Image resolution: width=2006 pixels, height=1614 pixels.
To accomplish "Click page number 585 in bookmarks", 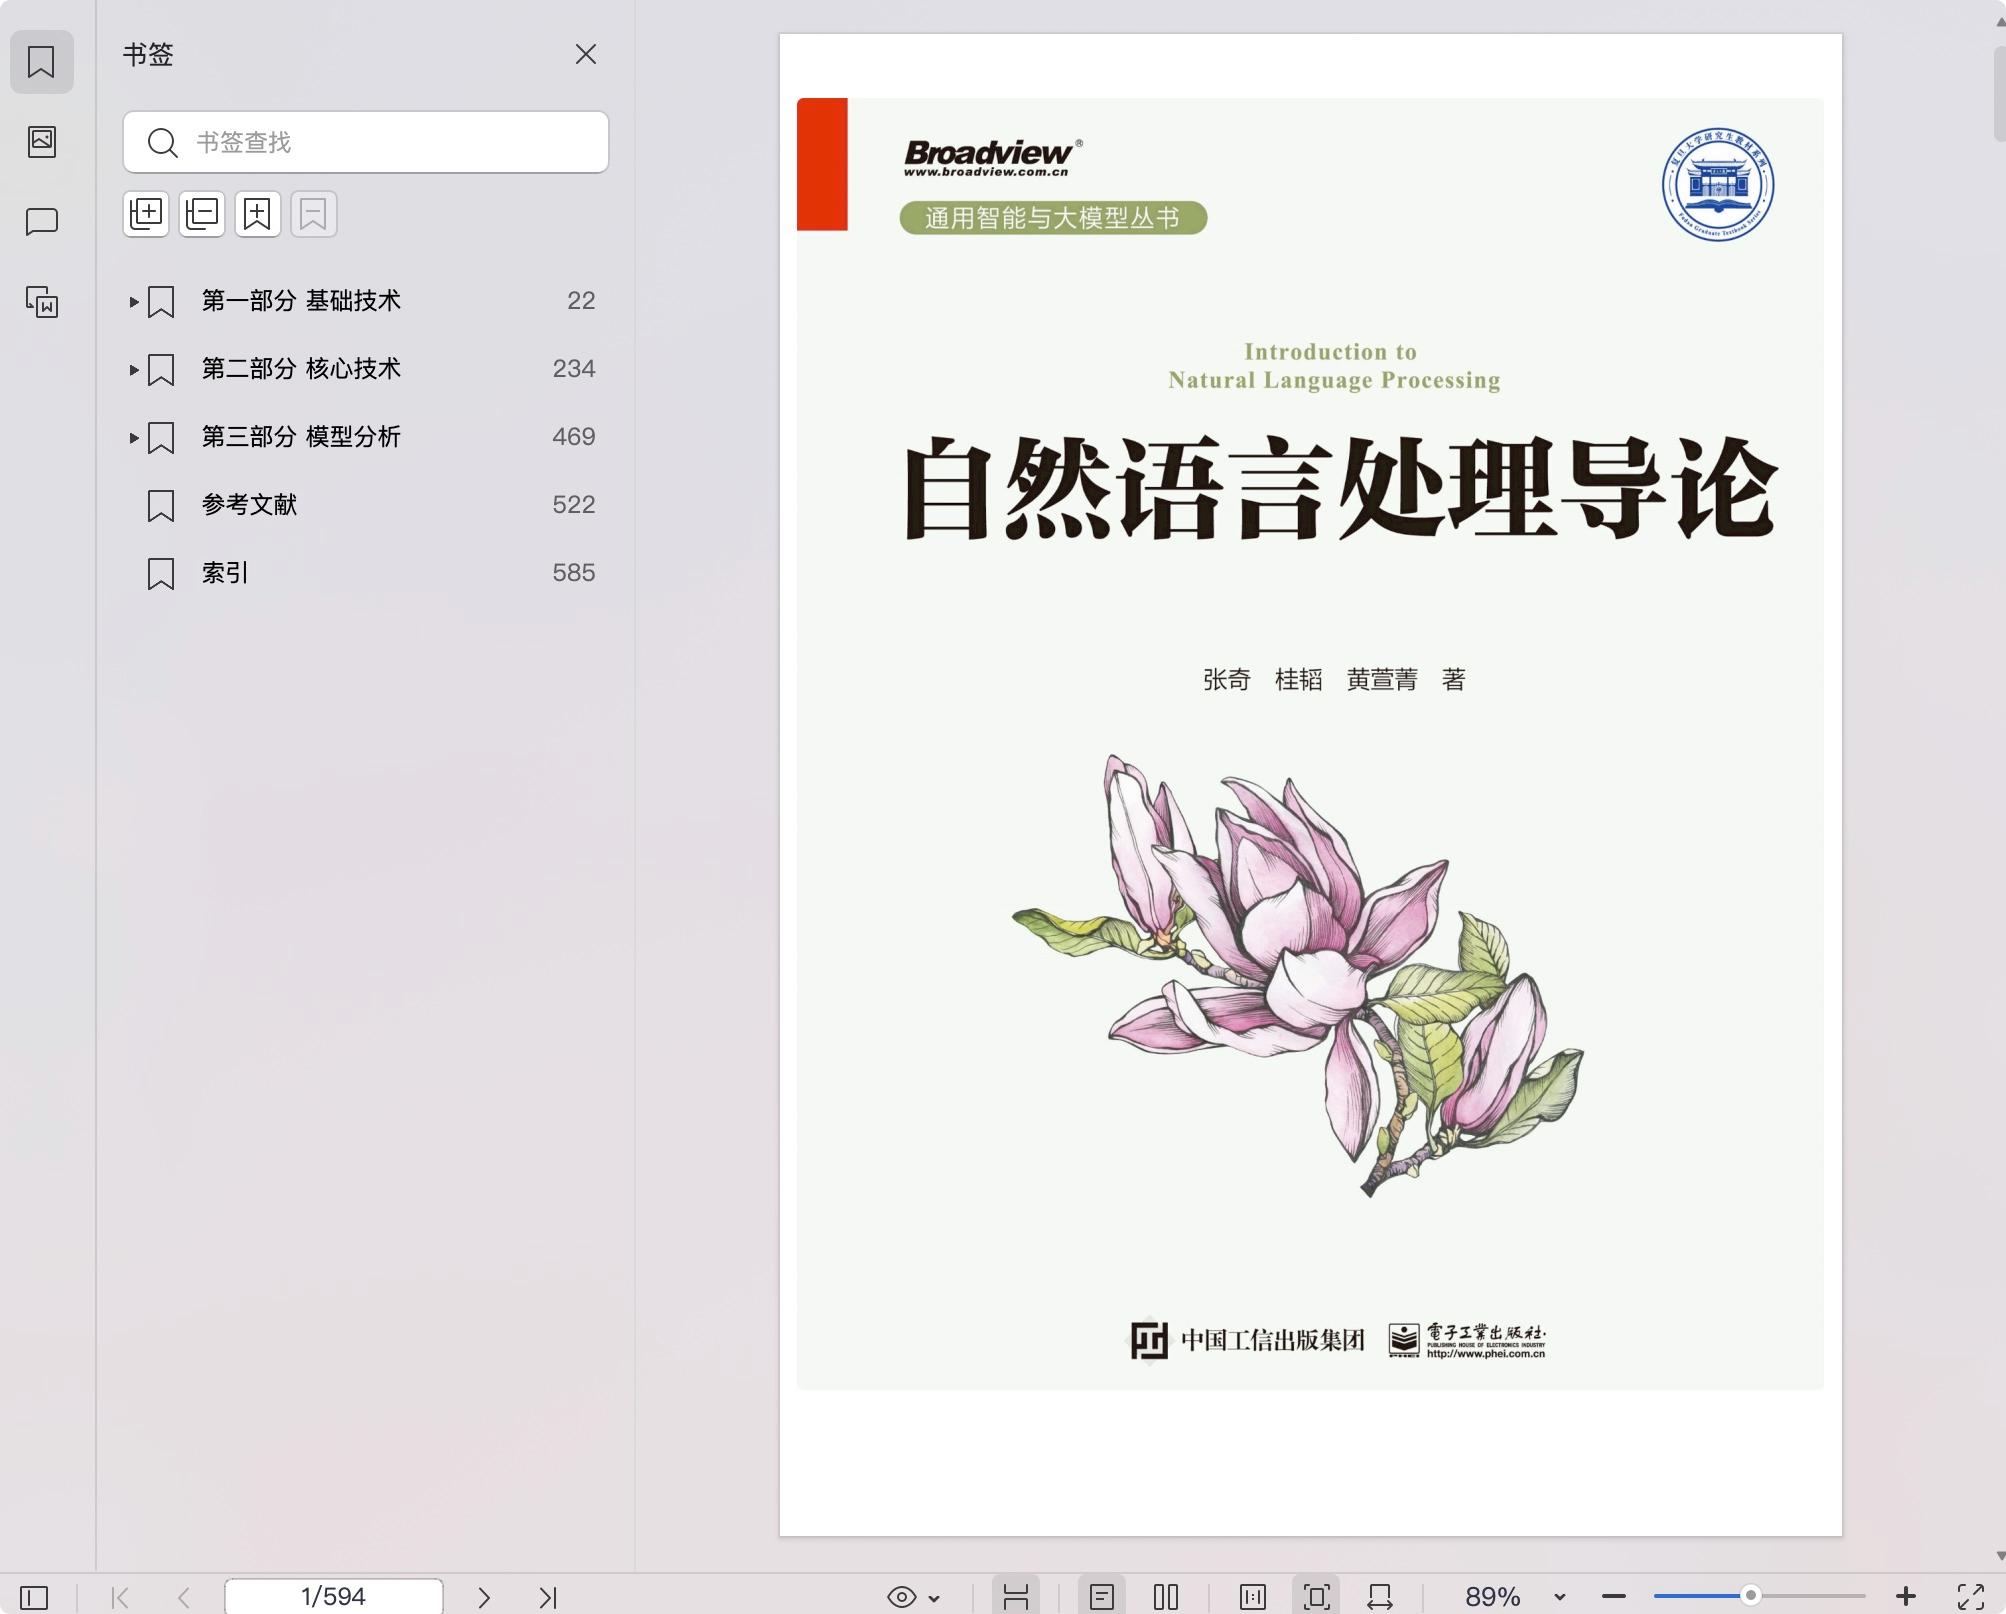I will [574, 573].
